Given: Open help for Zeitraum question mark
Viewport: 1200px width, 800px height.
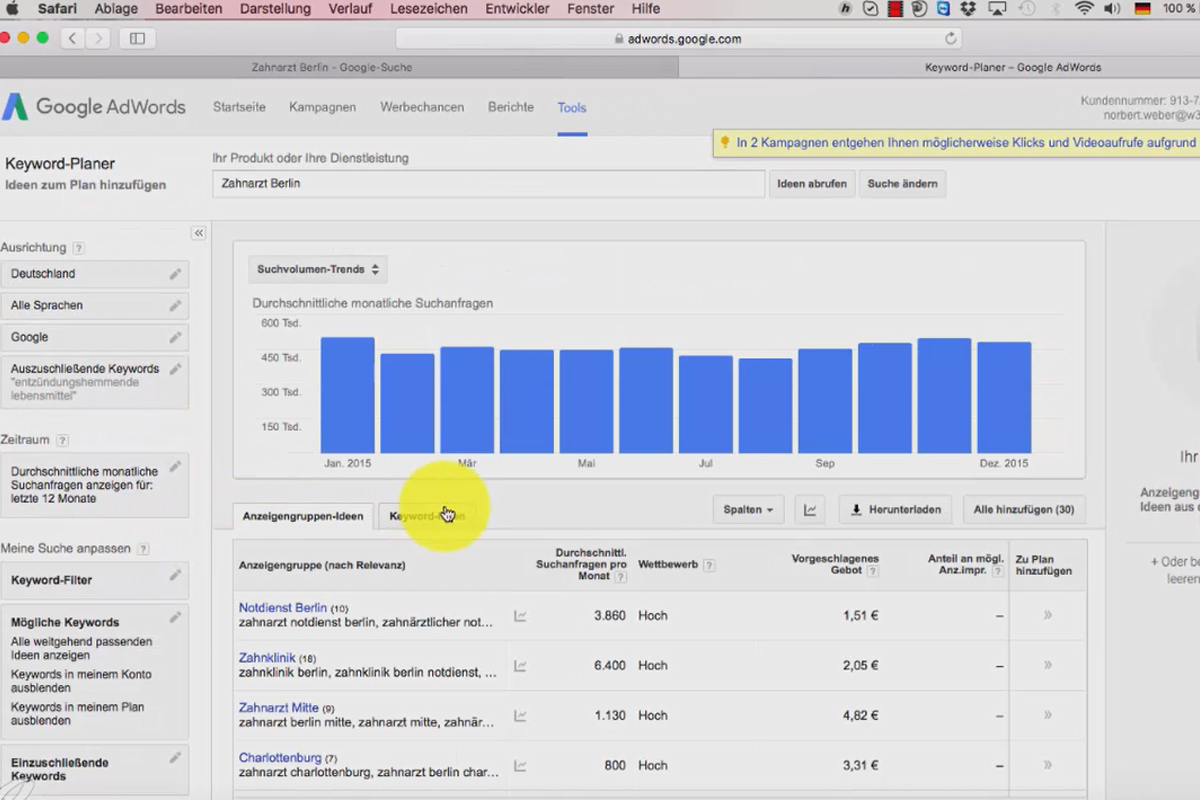Looking at the screenshot, I should coord(62,440).
